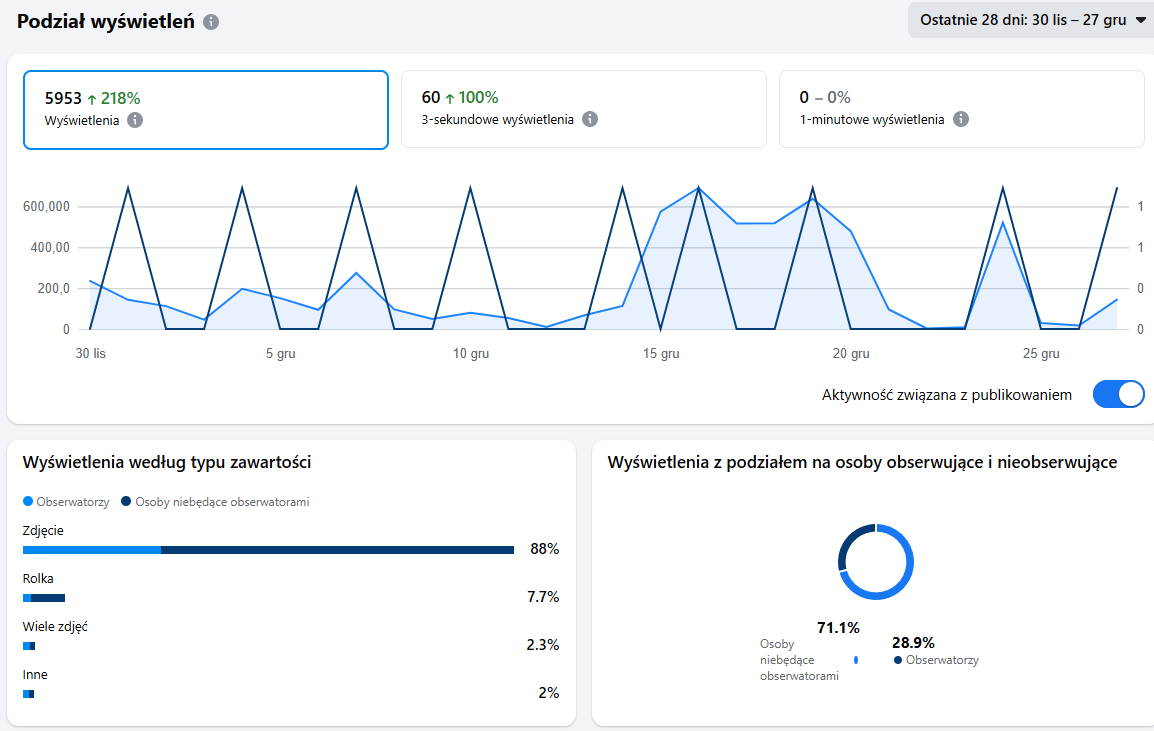1154x731 pixels.
Task: Click the Inne views bar
Action: (x=28, y=693)
